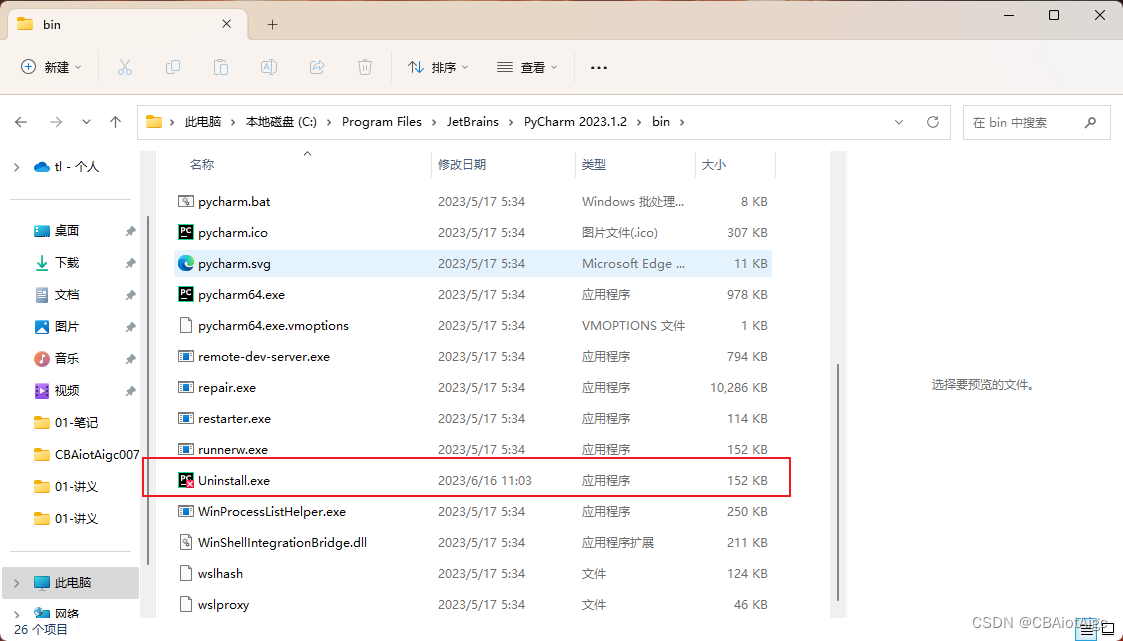Image resolution: width=1123 pixels, height=641 pixels.
Task: Click the Share icon in toolbar
Action: click(317, 67)
